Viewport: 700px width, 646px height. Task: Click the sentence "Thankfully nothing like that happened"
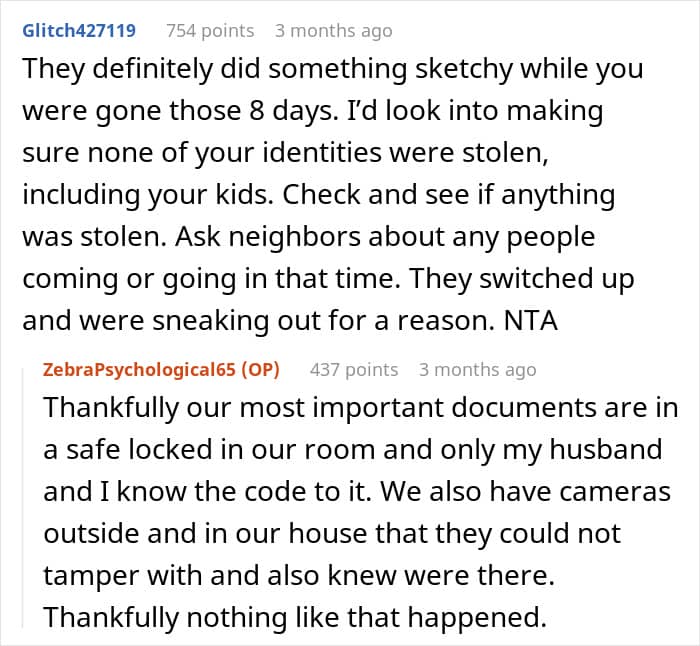[294, 619]
